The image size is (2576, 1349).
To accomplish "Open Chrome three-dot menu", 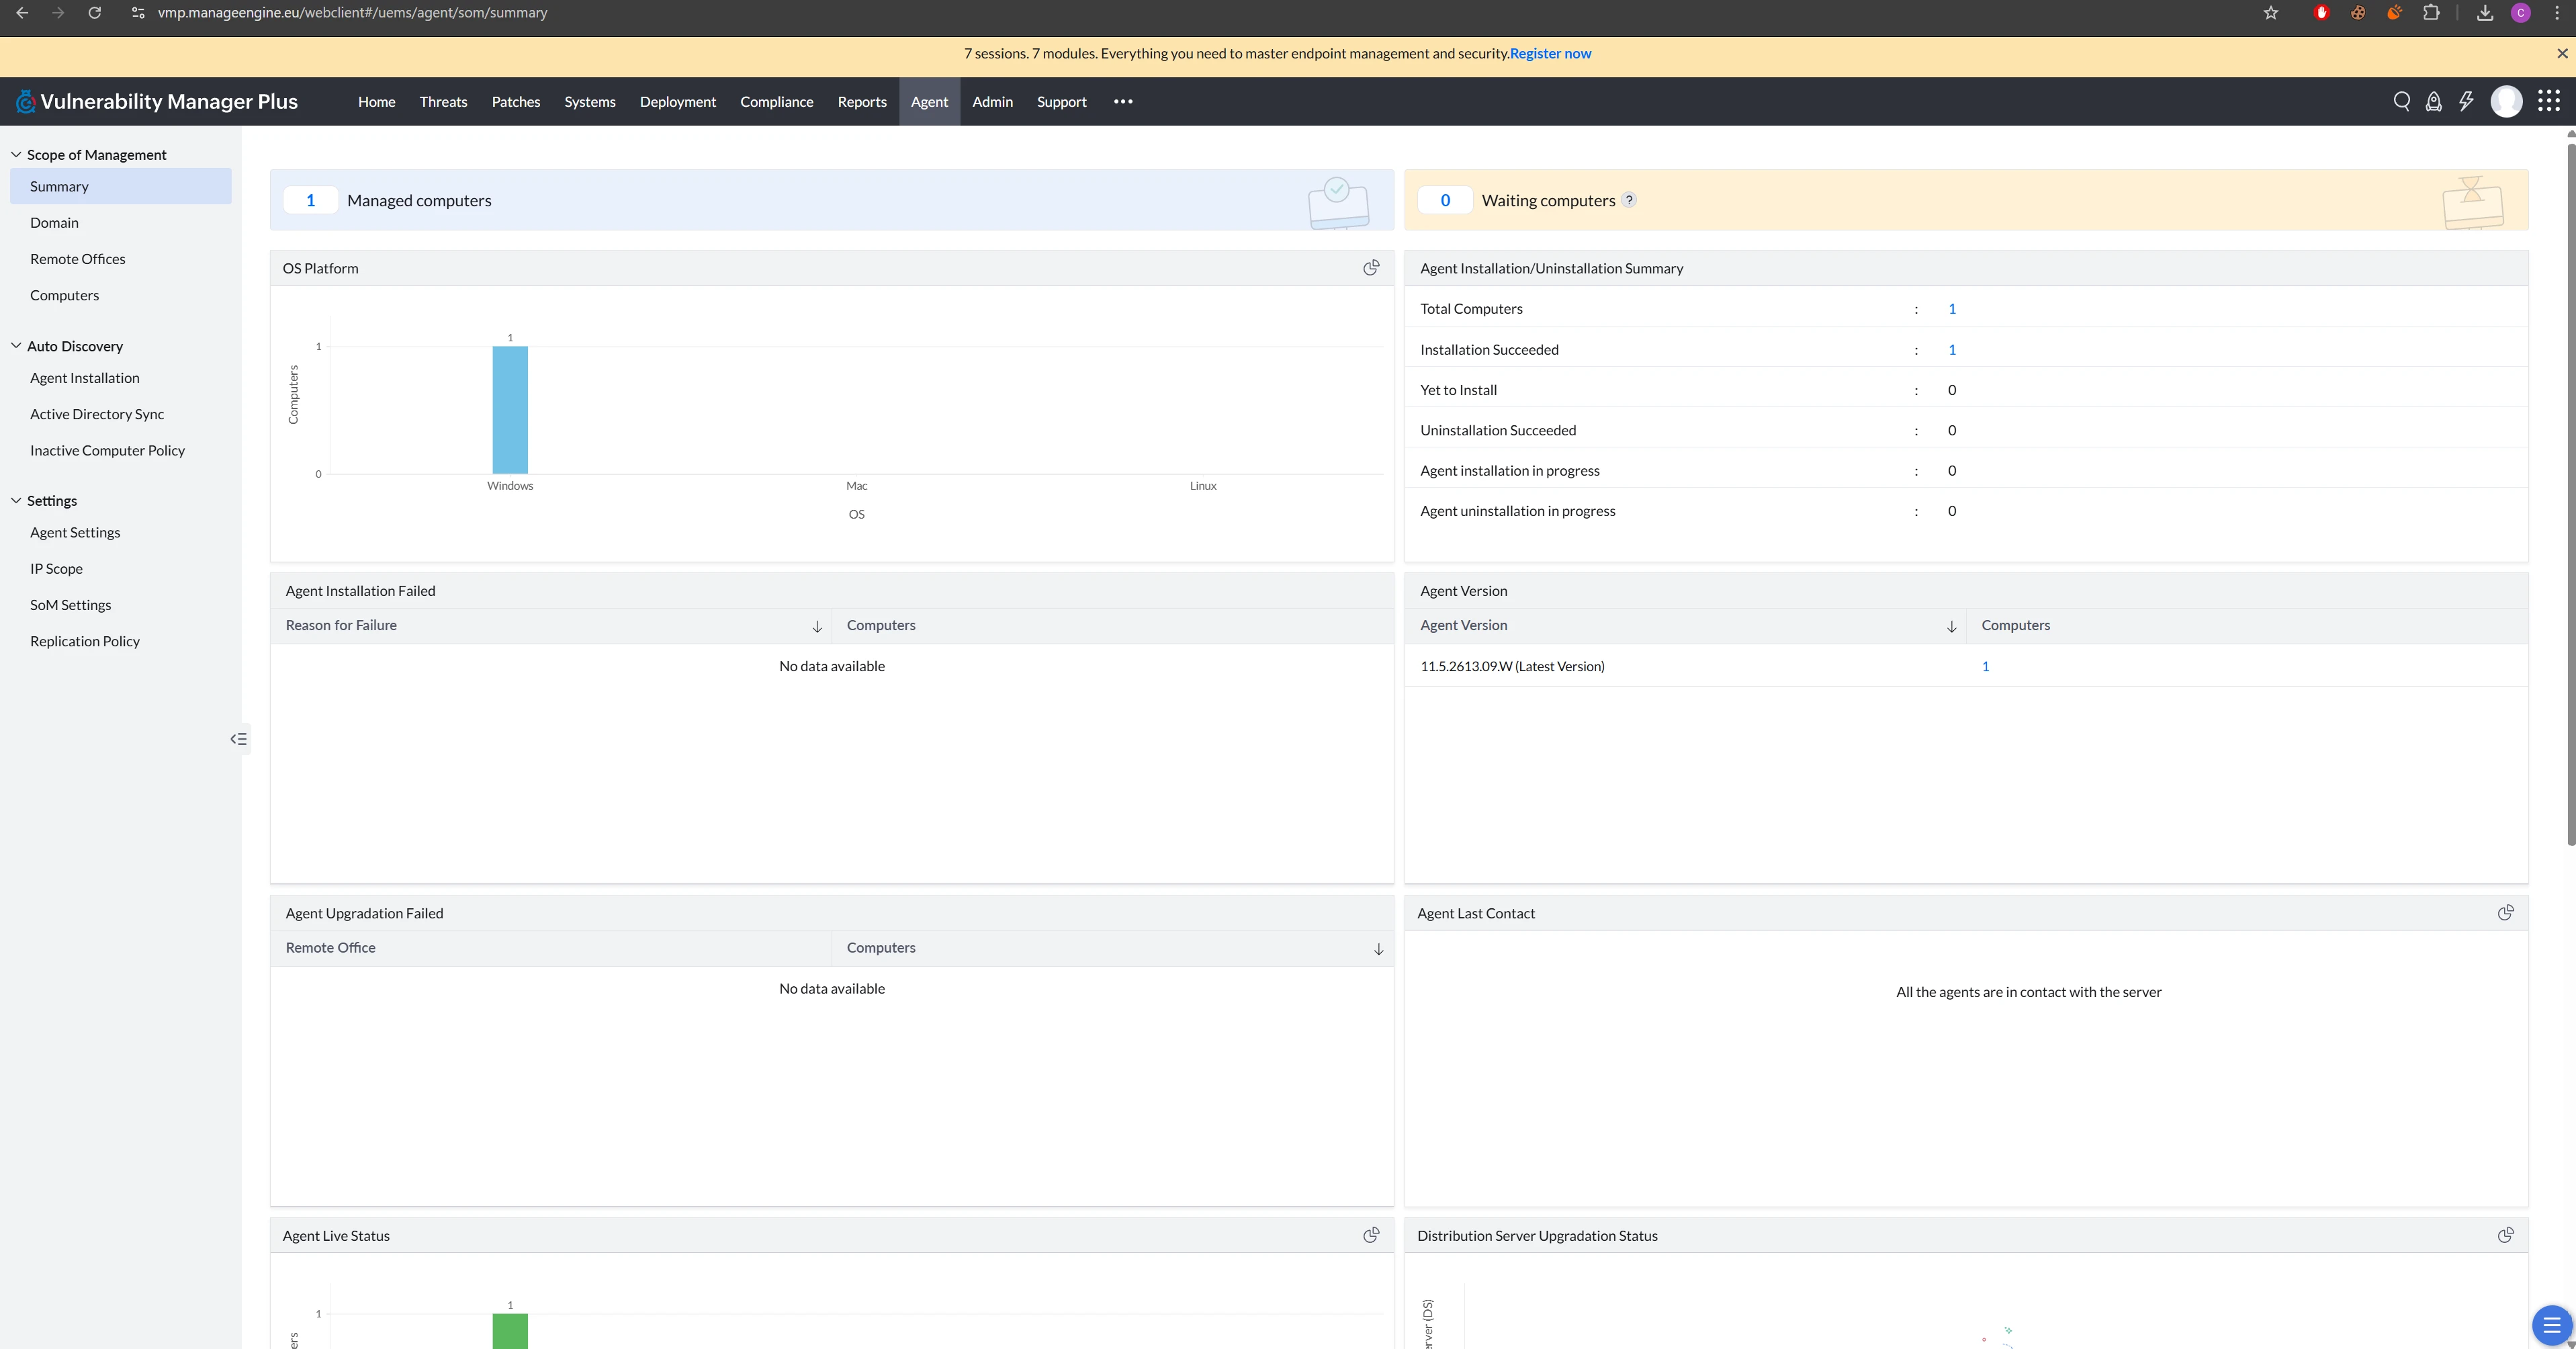I will [x=2557, y=13].
